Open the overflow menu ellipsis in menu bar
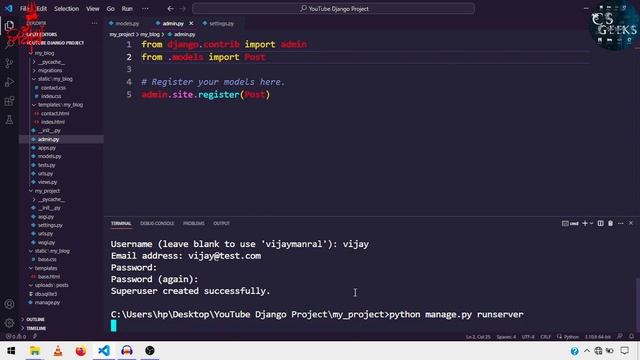640x360 pixels. (145, 9)
